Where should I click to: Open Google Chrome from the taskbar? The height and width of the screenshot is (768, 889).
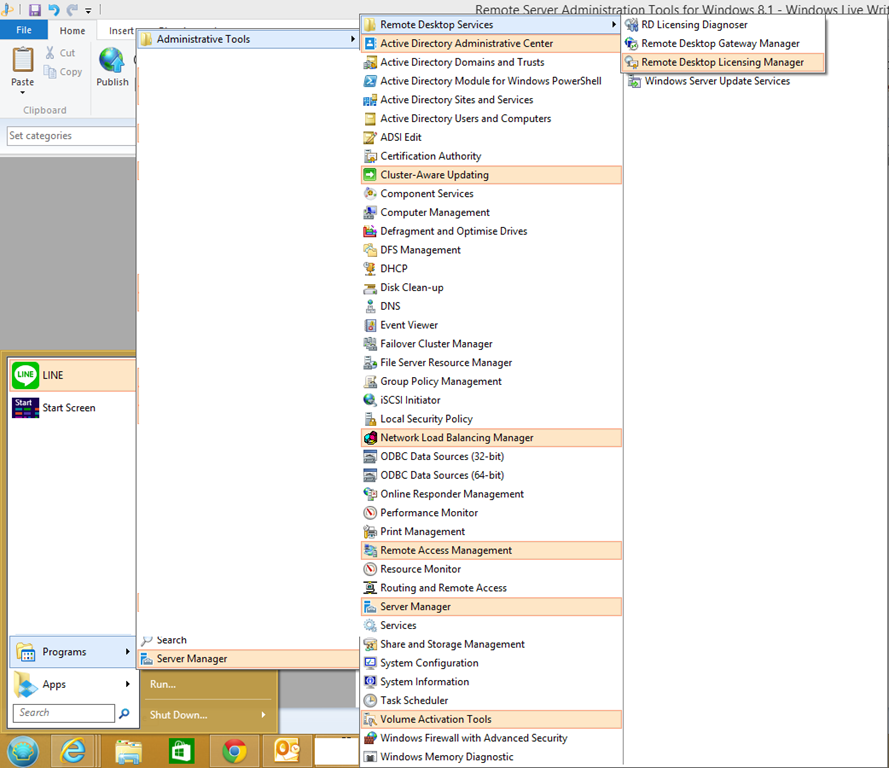click(233, 750)
